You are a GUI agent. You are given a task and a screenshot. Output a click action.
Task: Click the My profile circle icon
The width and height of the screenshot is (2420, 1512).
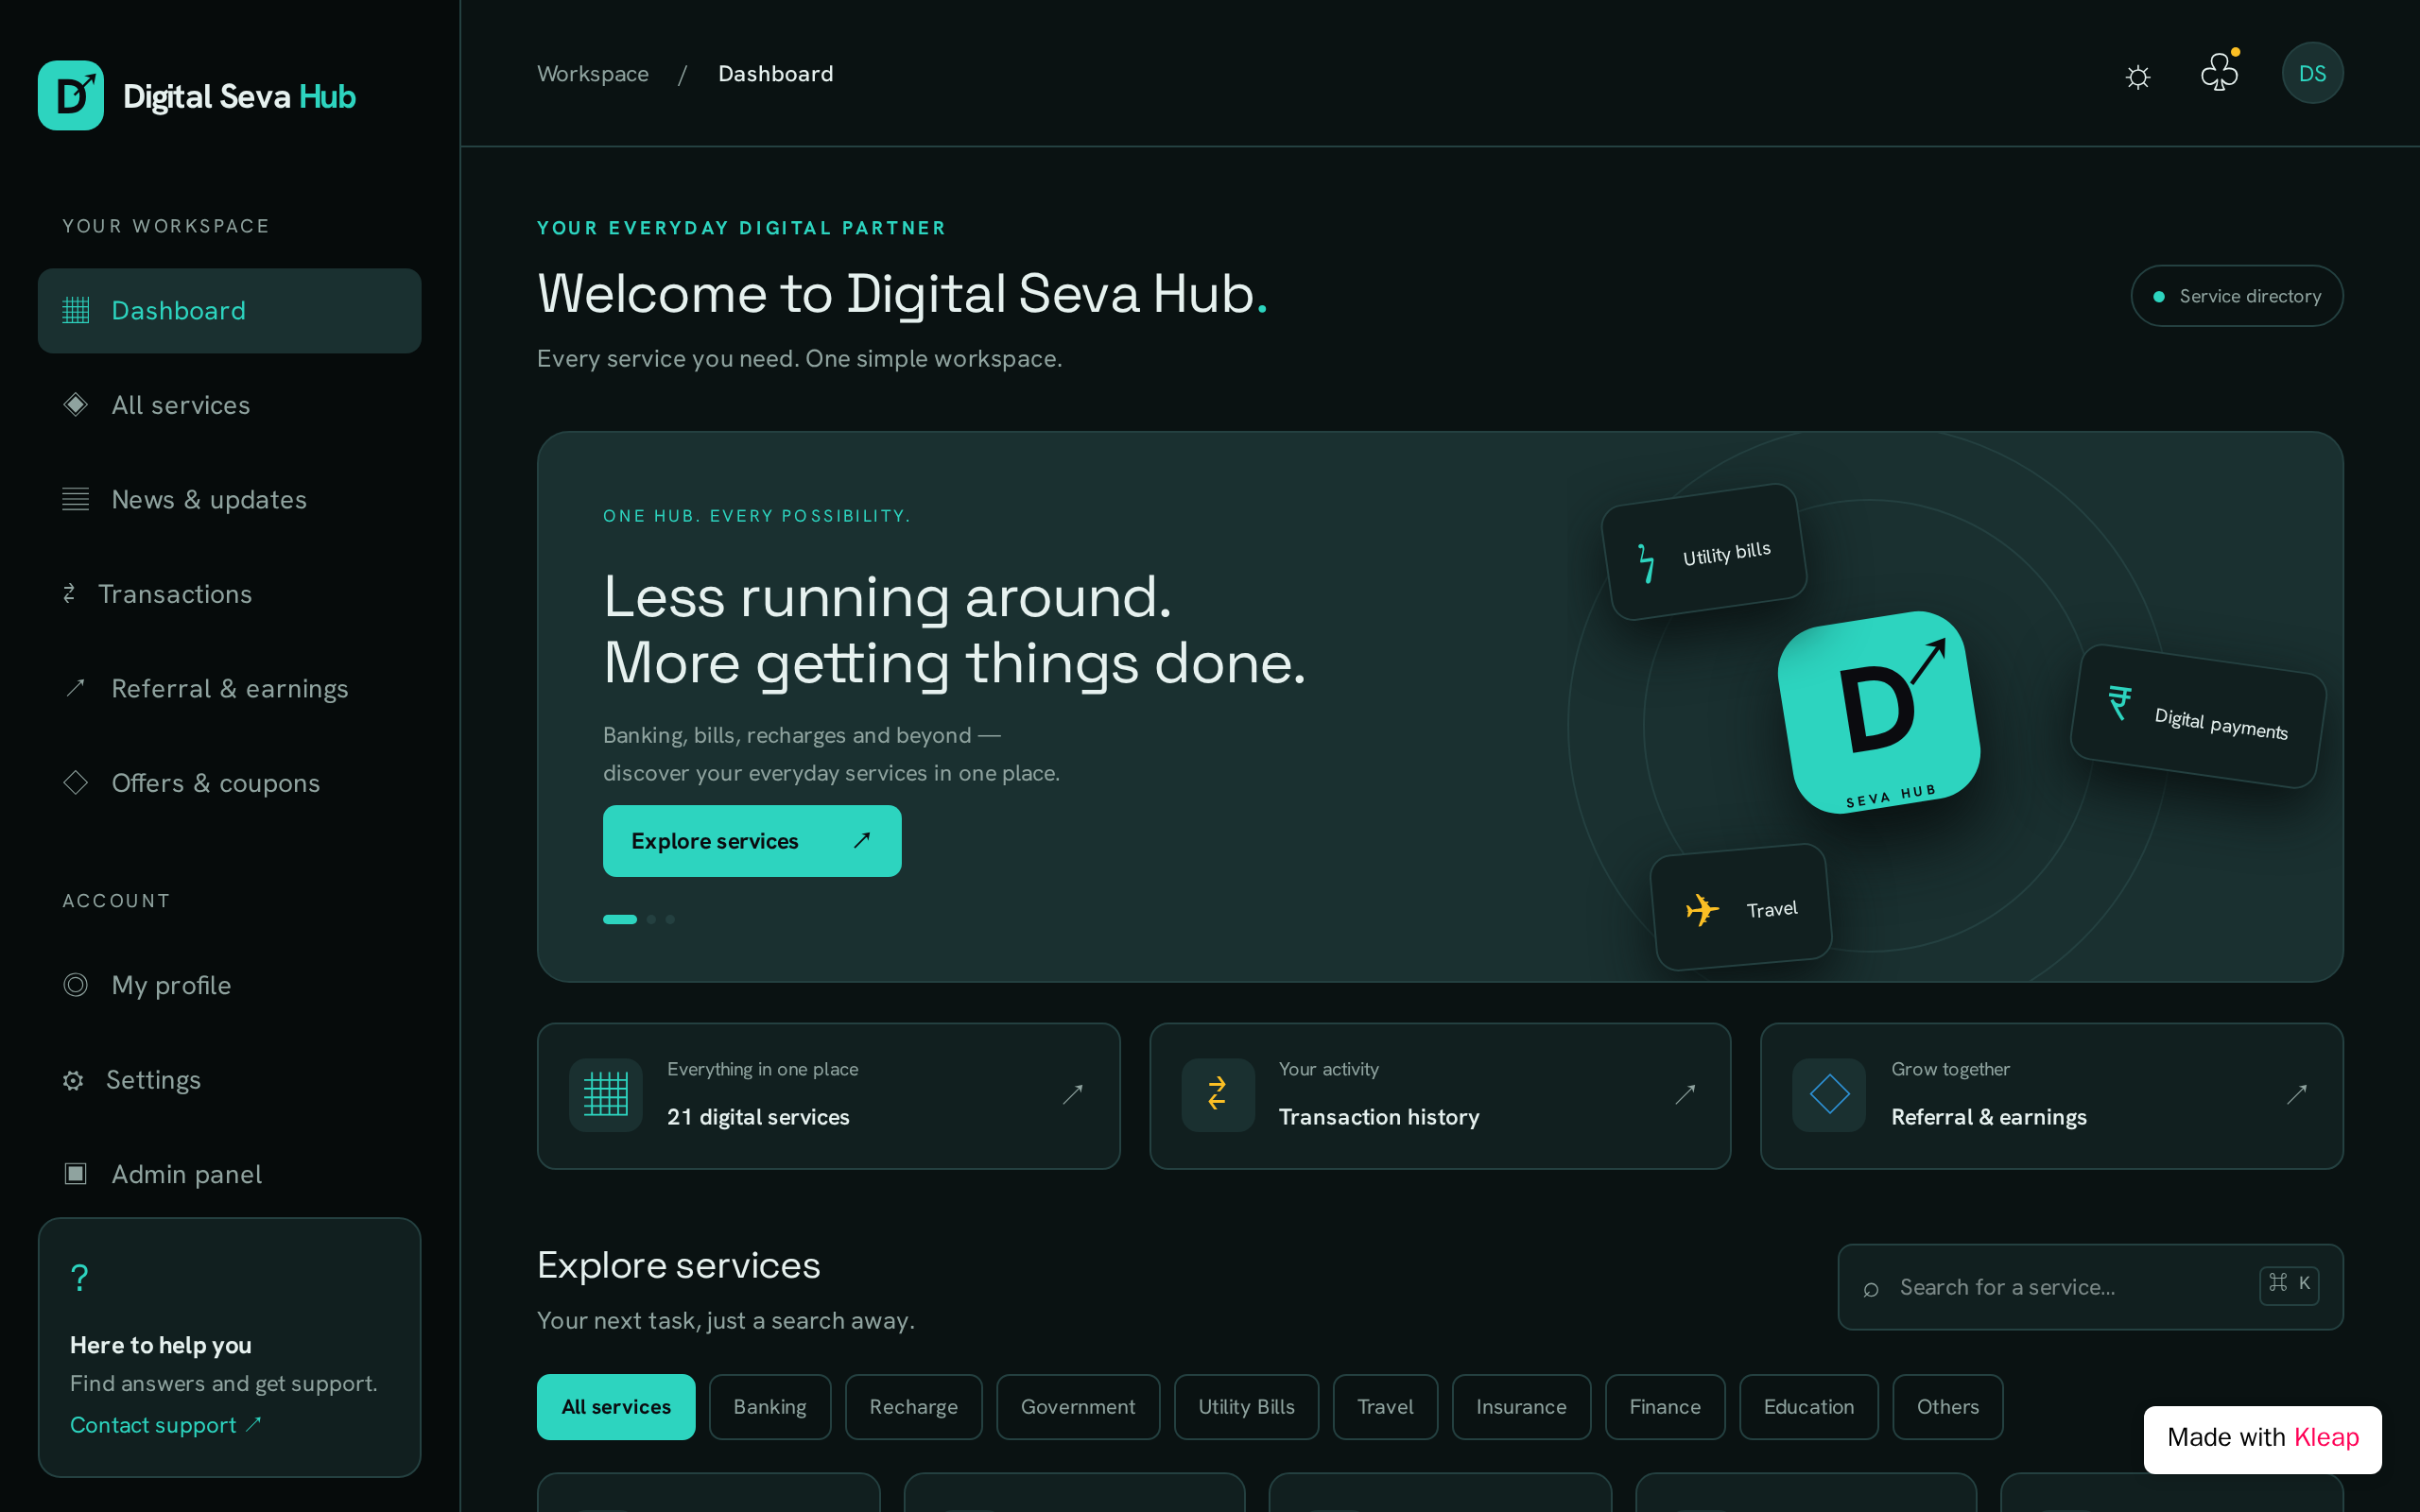[x=76, y=985]
